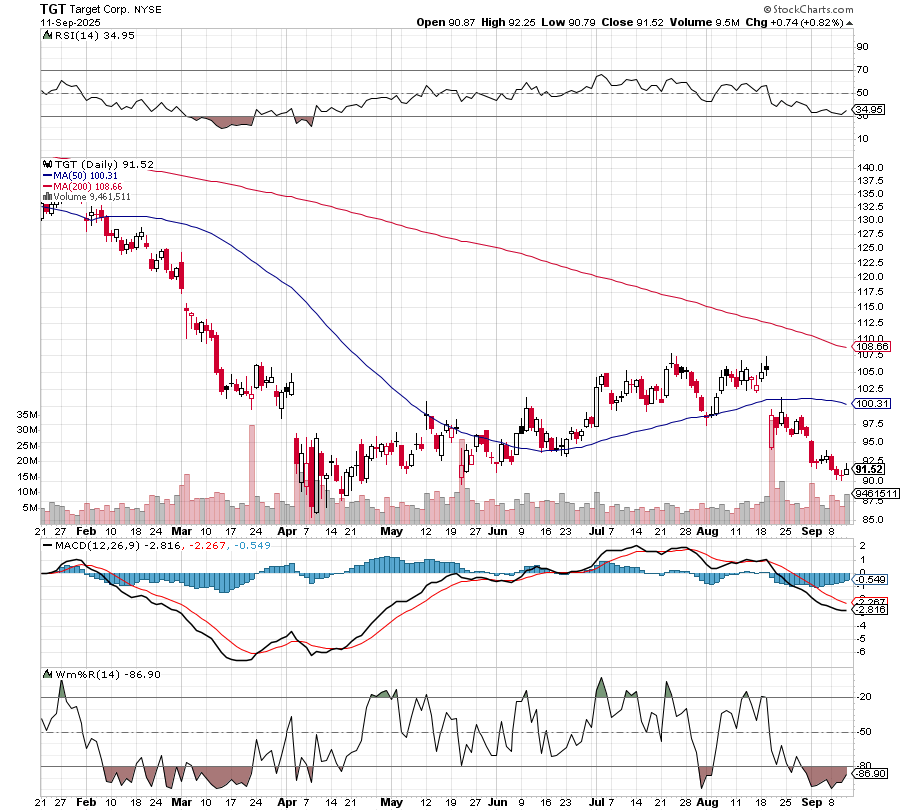This screenshot has height=811, width=900.
Task: Click the red -2.267 signal value in MACD legend
Action: point(205,545)
